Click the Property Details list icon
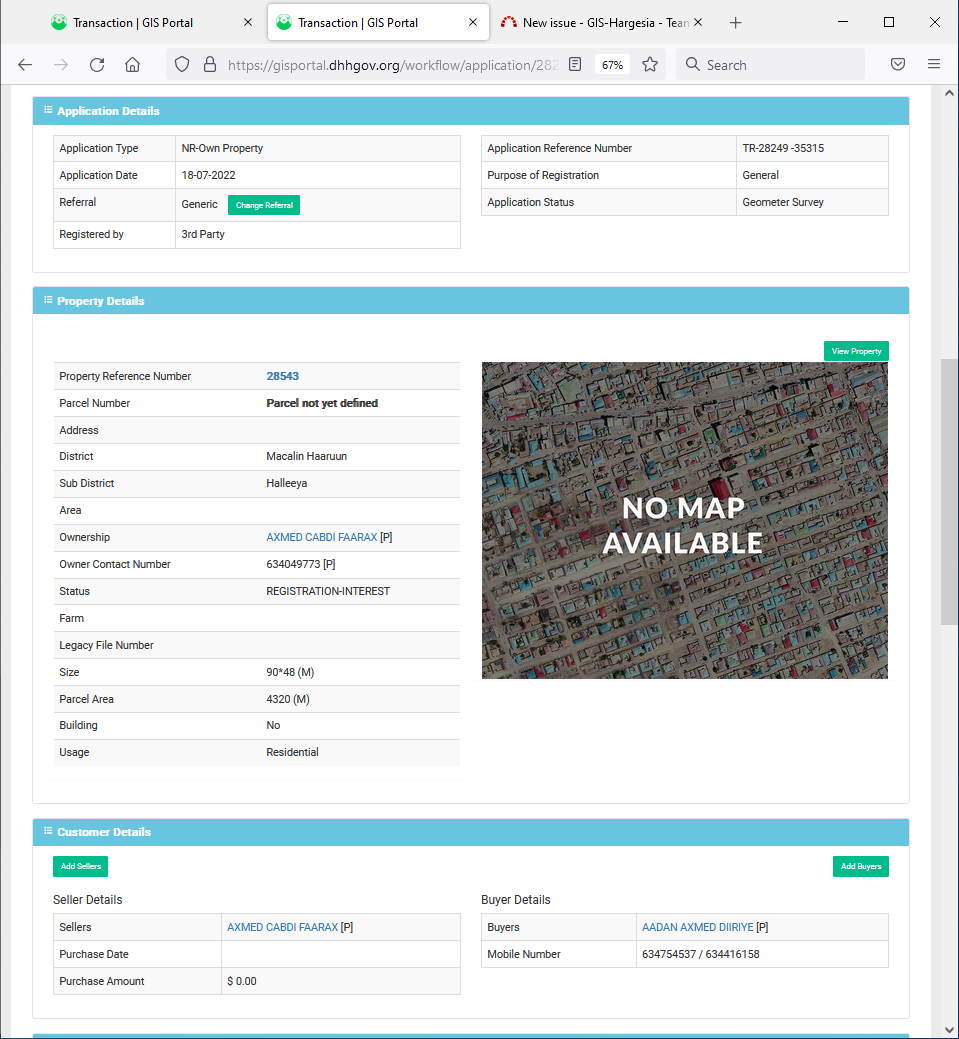959x1039 pixels. click(x=48, y=300)
